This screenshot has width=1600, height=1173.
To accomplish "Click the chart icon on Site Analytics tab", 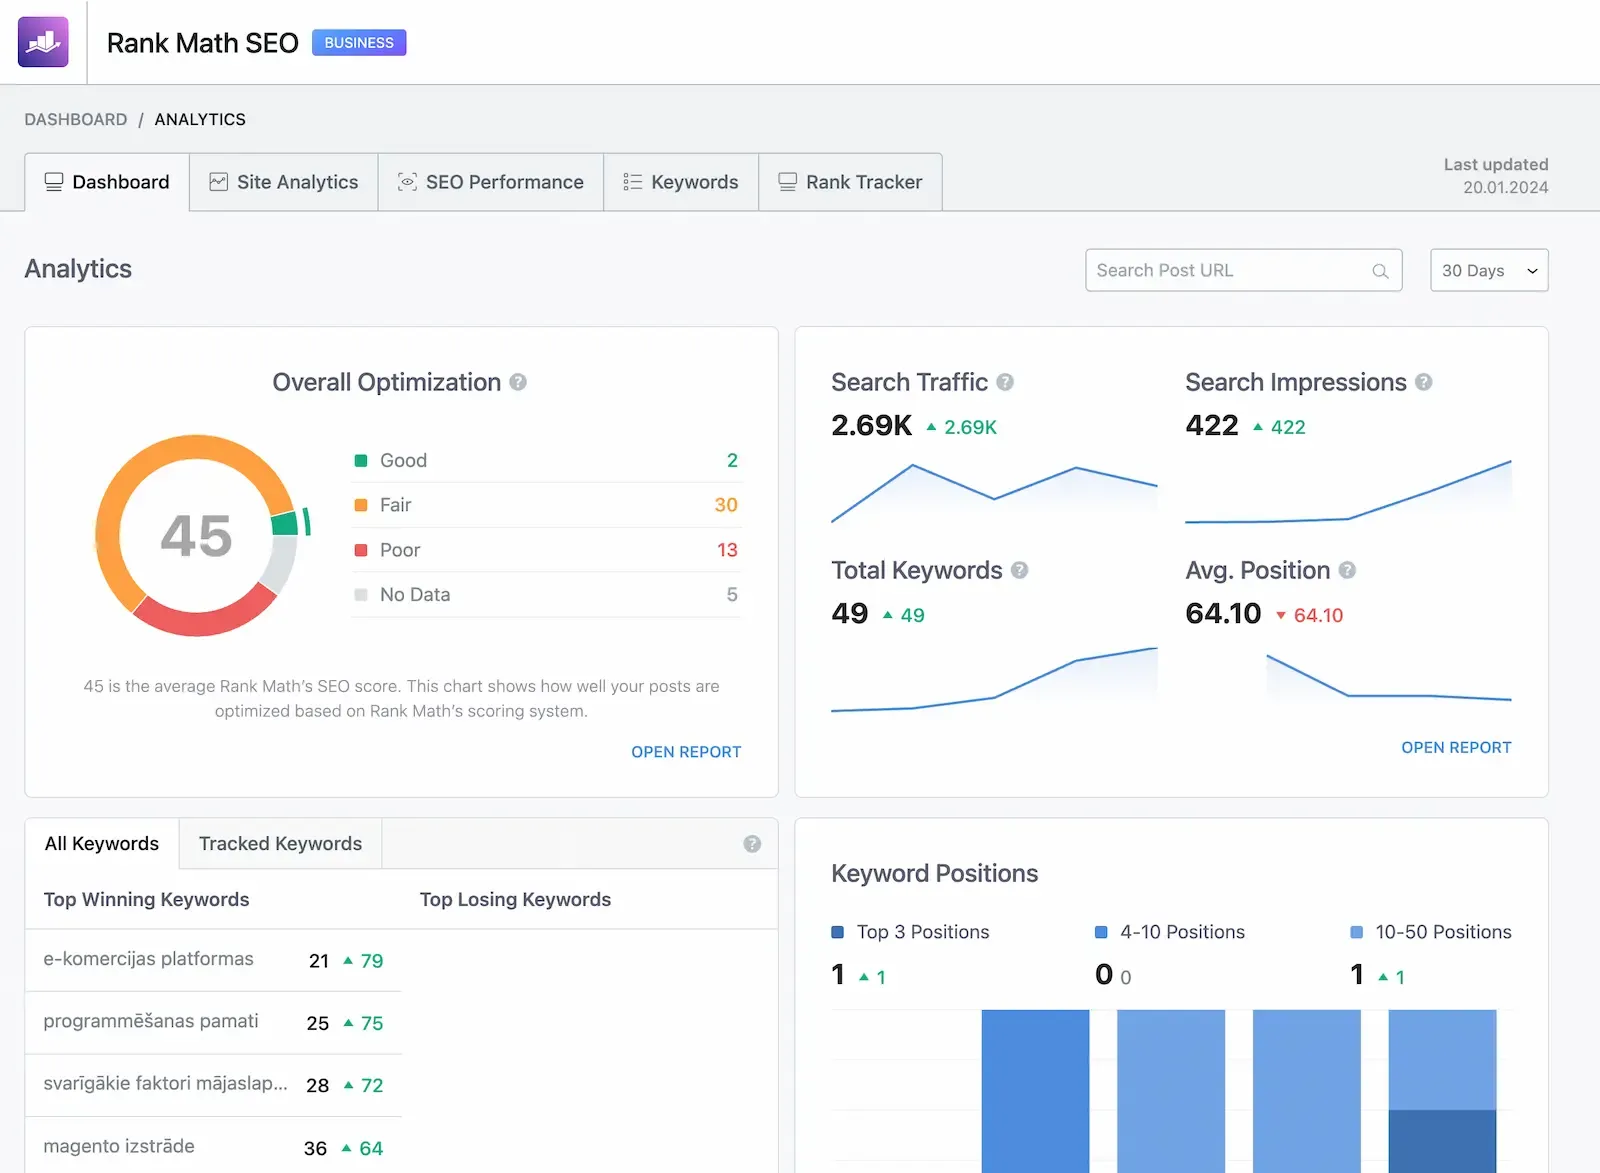I will 218,182.
